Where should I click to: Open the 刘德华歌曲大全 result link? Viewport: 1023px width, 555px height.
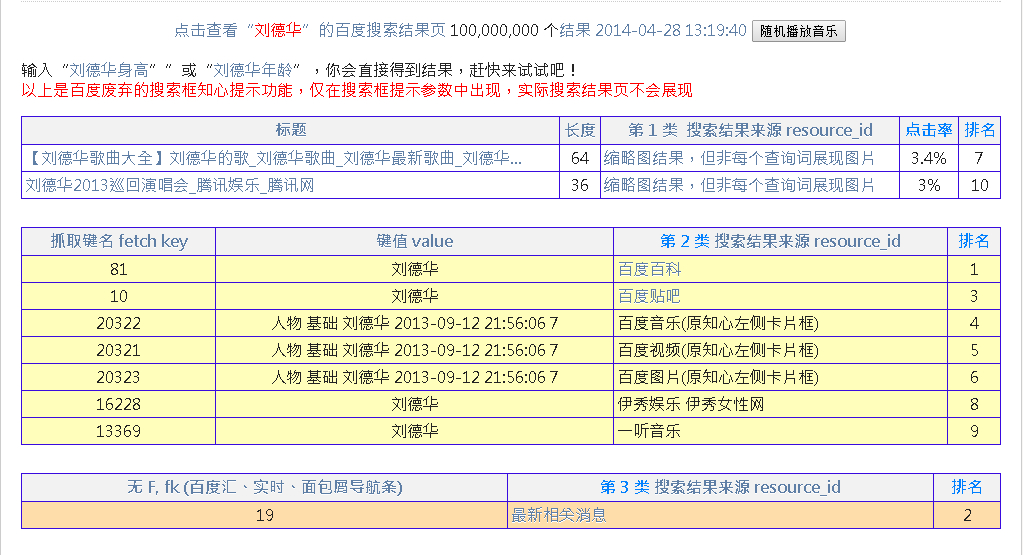tap(274, 158)
